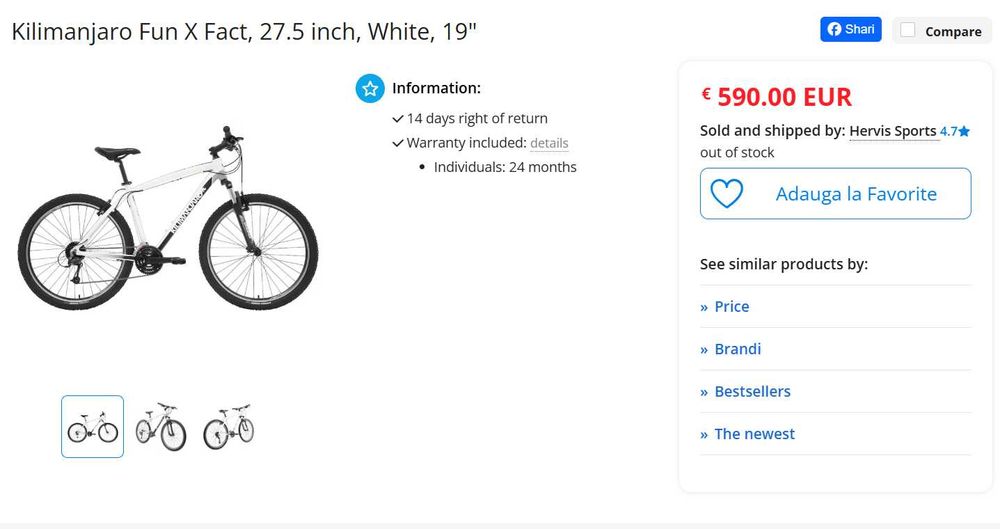See similar products by Brandi
The width and height of the screenshot is (1000, 529).
click(x=737, y=349)
